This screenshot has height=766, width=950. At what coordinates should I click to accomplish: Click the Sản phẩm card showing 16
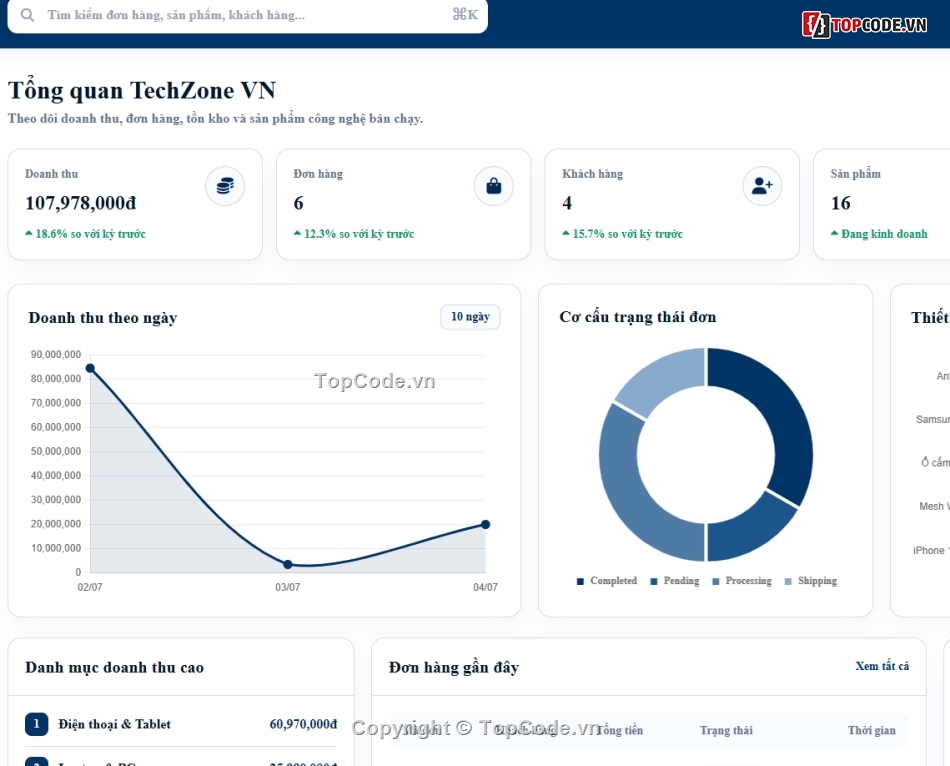coord(882,204)
